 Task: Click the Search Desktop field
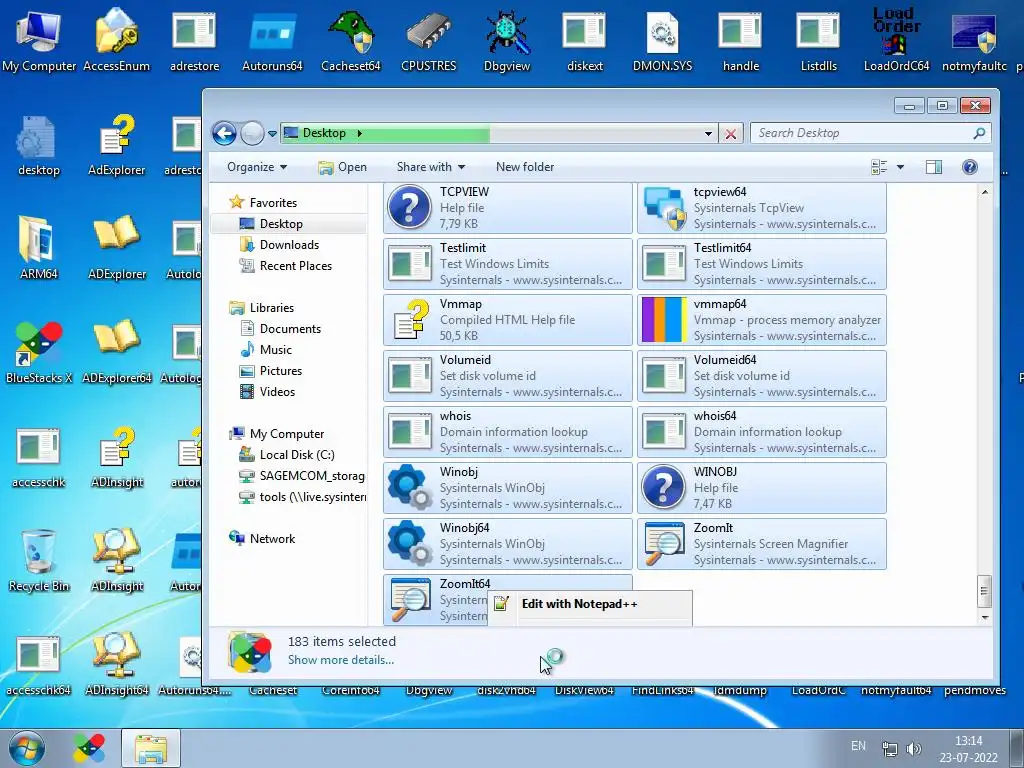pyautogui.click(x=870, y=133)
